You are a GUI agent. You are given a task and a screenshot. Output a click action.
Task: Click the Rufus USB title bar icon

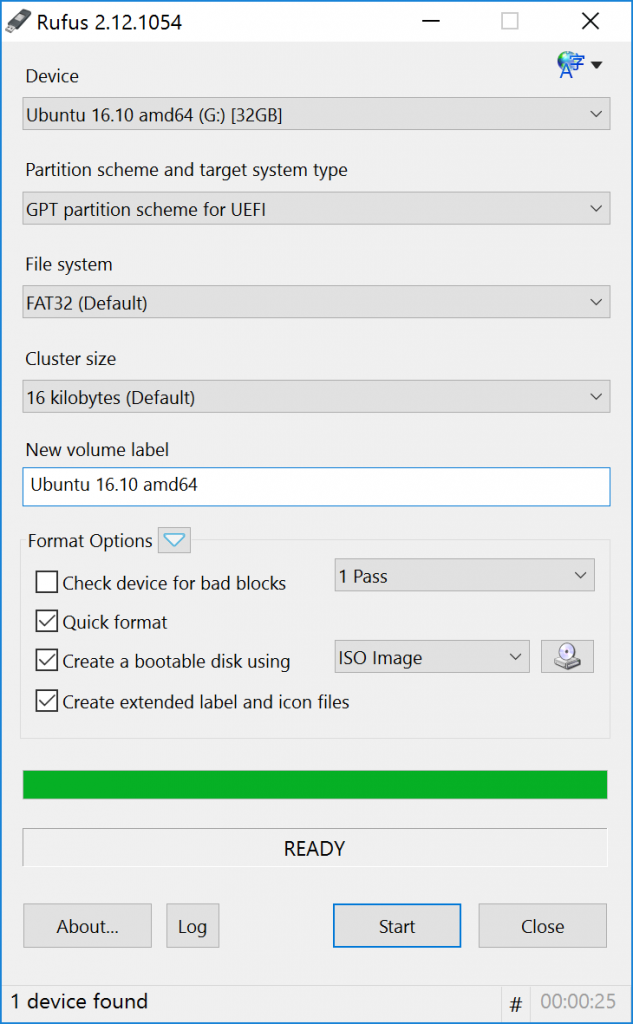tap(18, 22)
